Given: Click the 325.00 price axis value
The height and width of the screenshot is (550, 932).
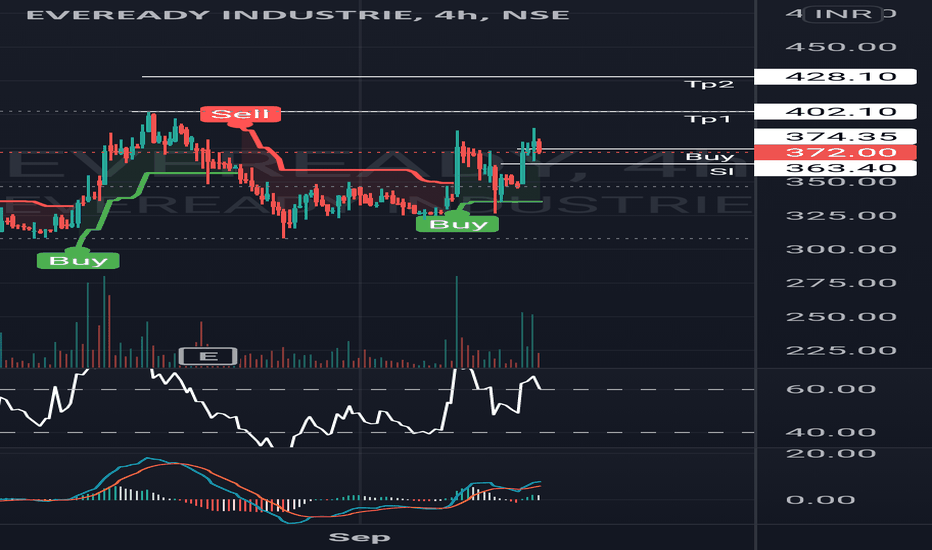Looking at the screenshot, I should [841, 215].
